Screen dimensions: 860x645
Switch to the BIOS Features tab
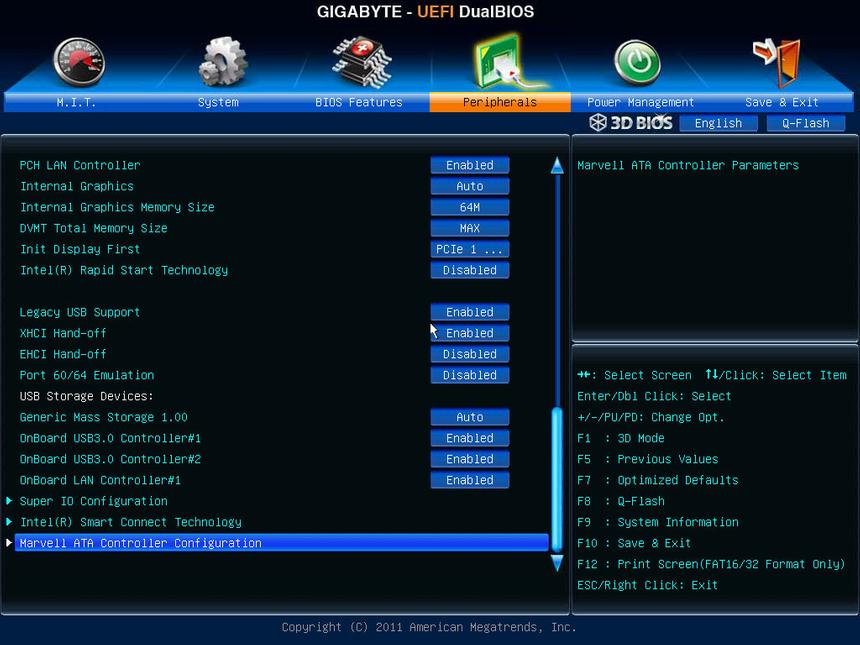pyautogui.click(x=358, y=102)
